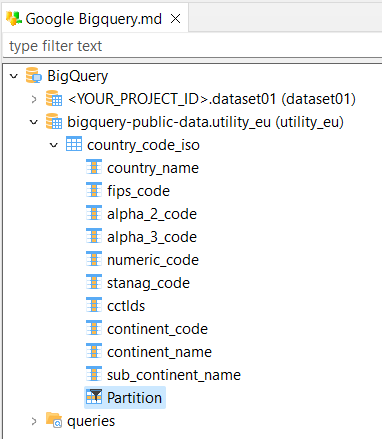Click the sub_continent_name column icon
Screen dimensions: 382x439
[94, 374]
